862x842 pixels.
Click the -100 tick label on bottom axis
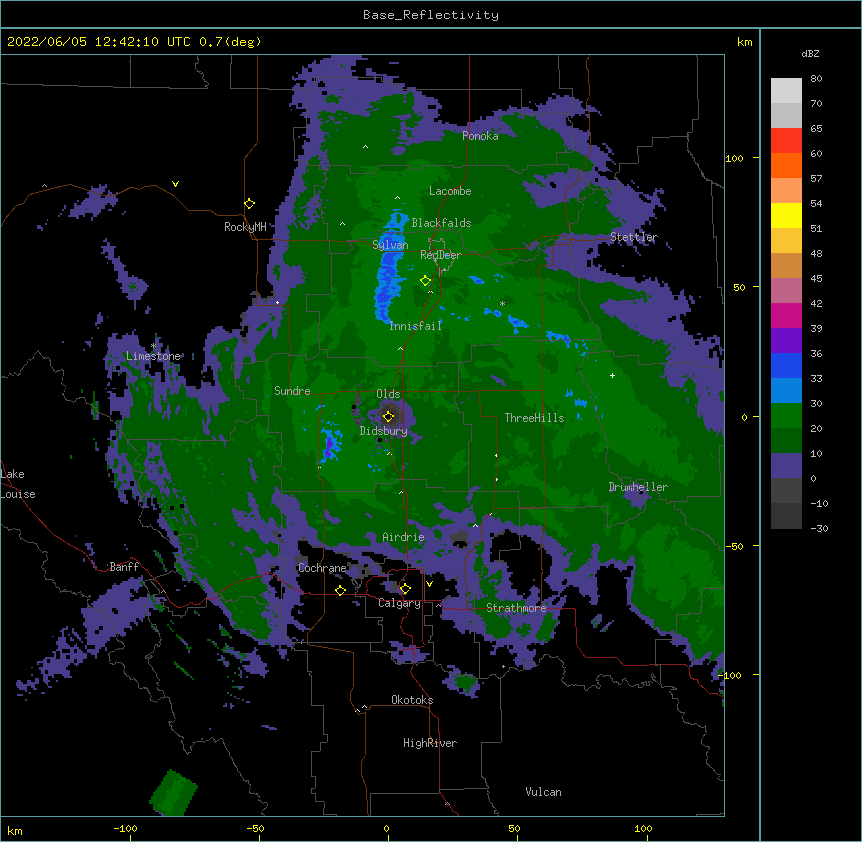[x=125, y=828]
